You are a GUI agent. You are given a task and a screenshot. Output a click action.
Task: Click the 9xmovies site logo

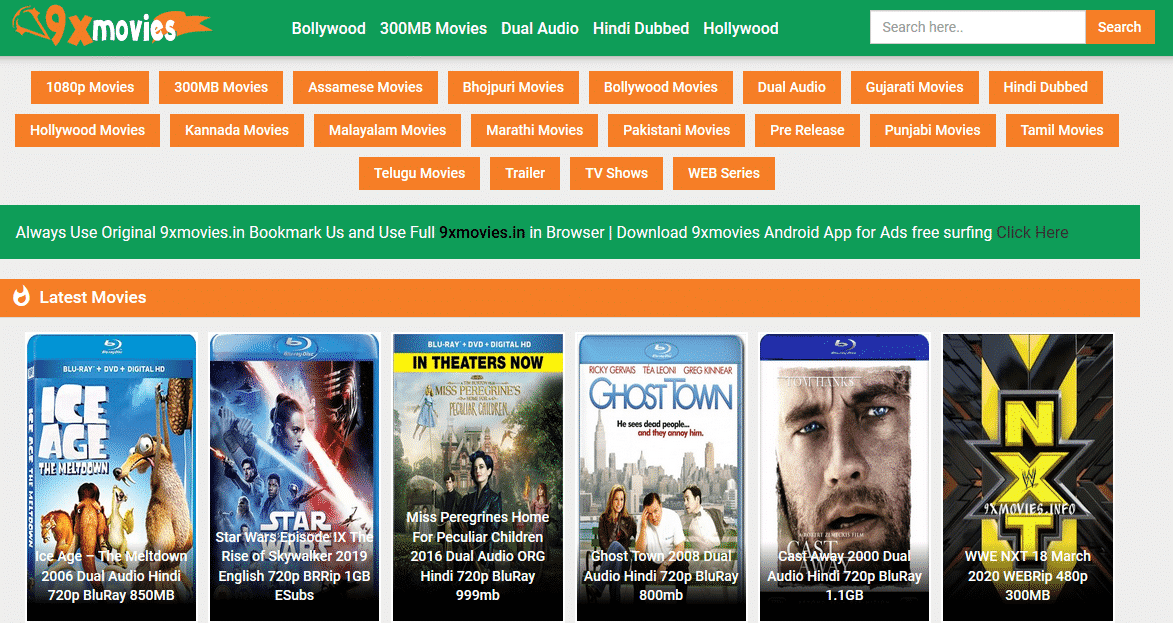112,26
